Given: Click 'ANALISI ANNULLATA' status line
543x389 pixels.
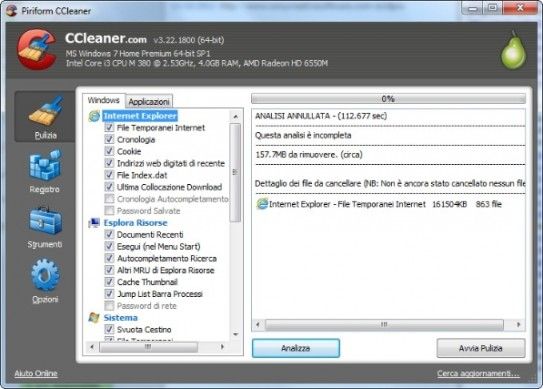Looking at the screenshot, I should coord(321,116).
